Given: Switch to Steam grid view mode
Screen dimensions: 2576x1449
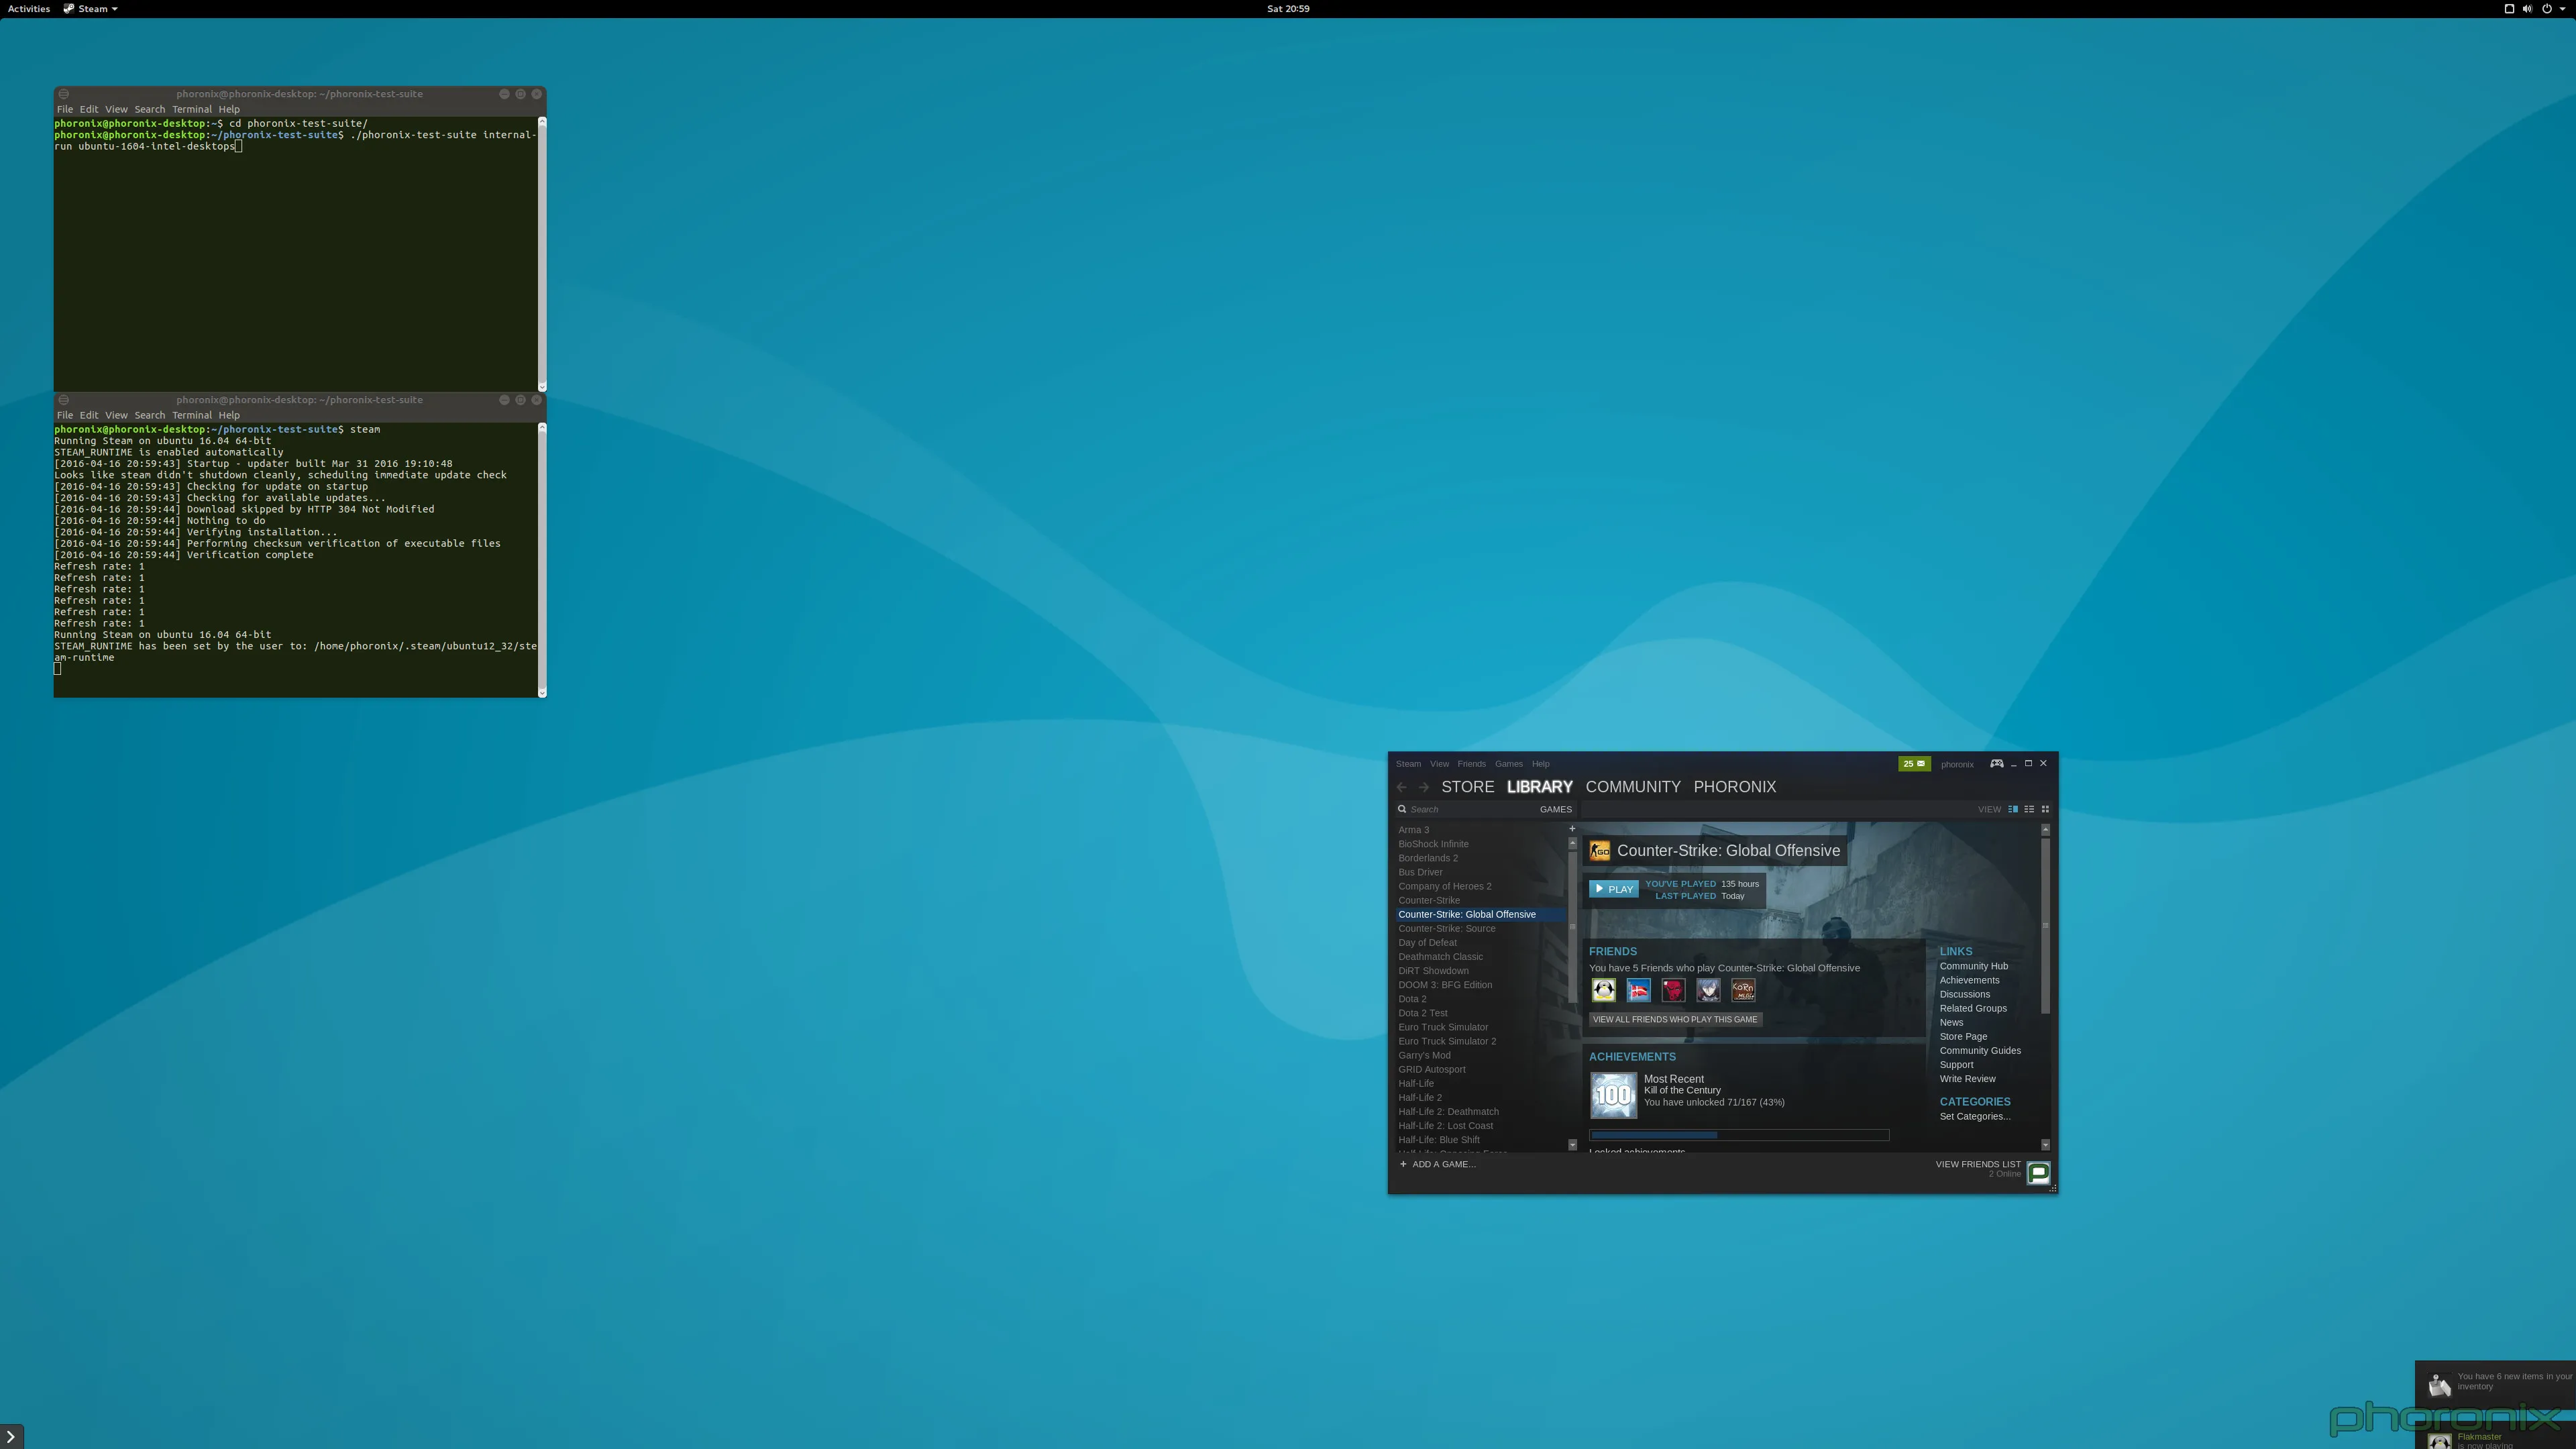Looking at the screenshot, I should (2045, 809).
